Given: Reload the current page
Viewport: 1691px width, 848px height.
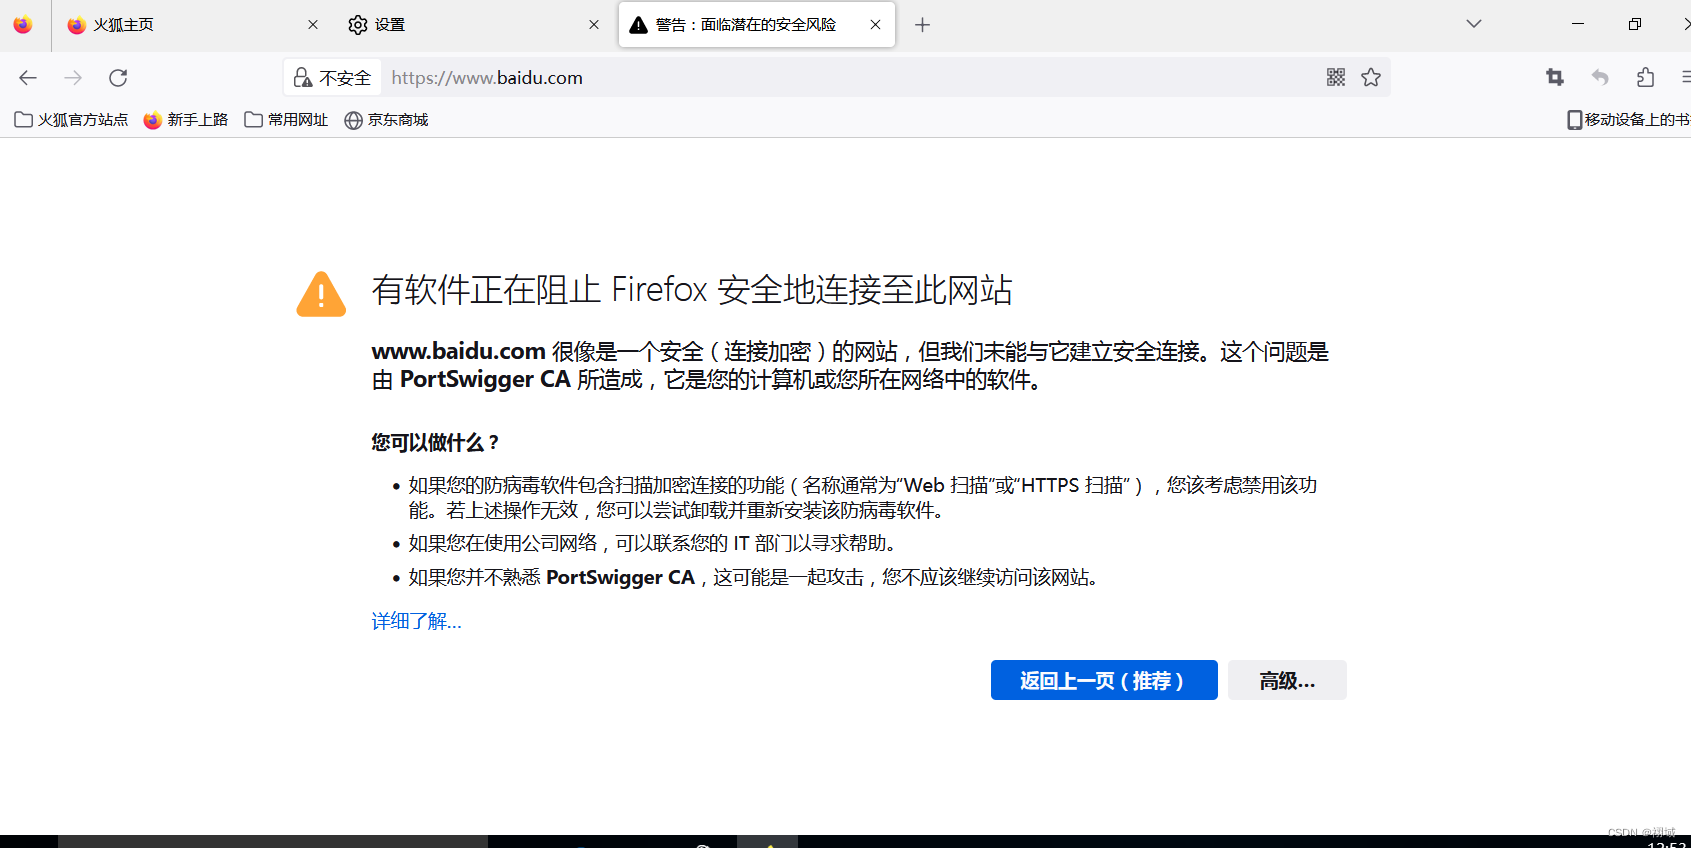Looking at the screenshot, I should pyautogui.click(x=118, y=78).
